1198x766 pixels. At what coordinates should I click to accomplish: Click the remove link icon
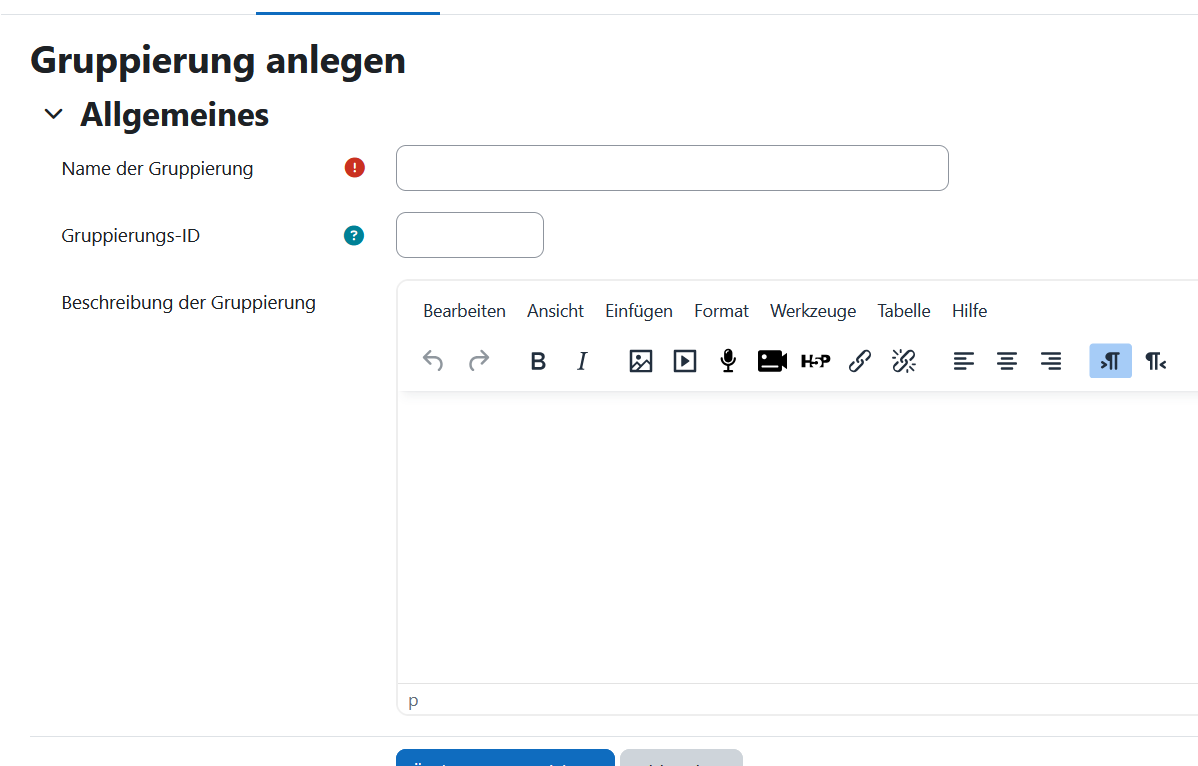pyautogui.click(x=904, y=361)
